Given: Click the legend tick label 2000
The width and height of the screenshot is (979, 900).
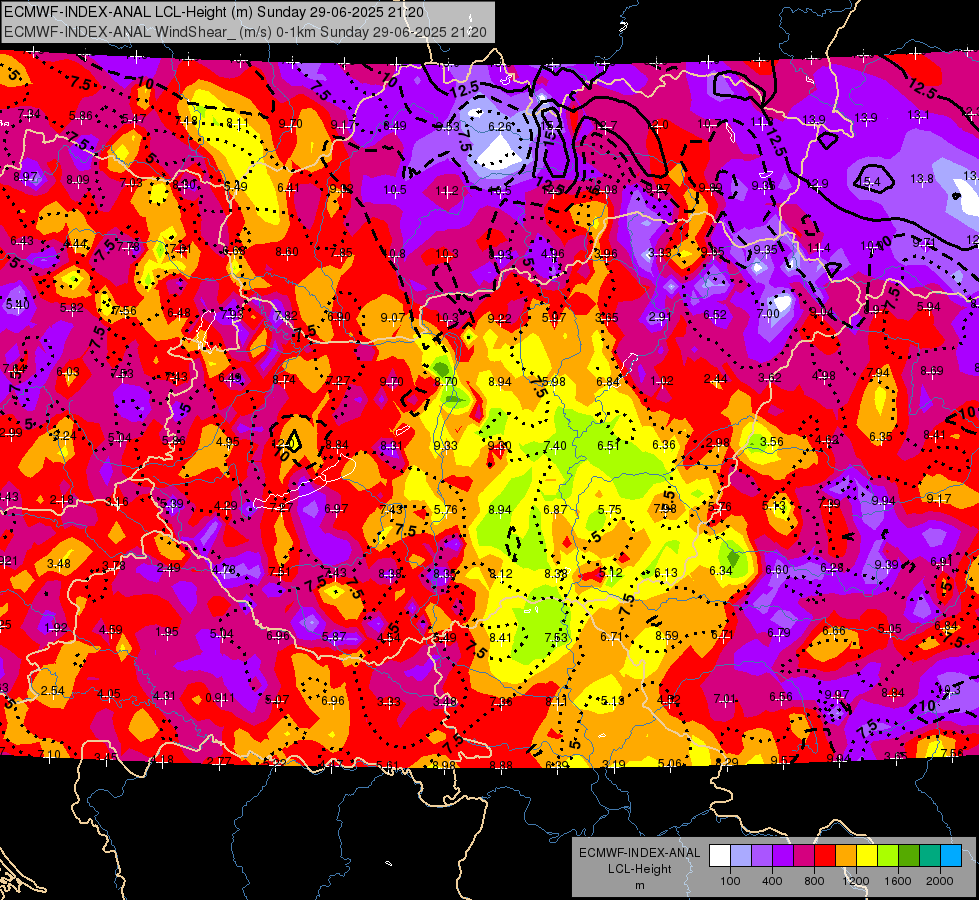Looking at the screenshot, I should pyautogui.click(x=940, y=881).
